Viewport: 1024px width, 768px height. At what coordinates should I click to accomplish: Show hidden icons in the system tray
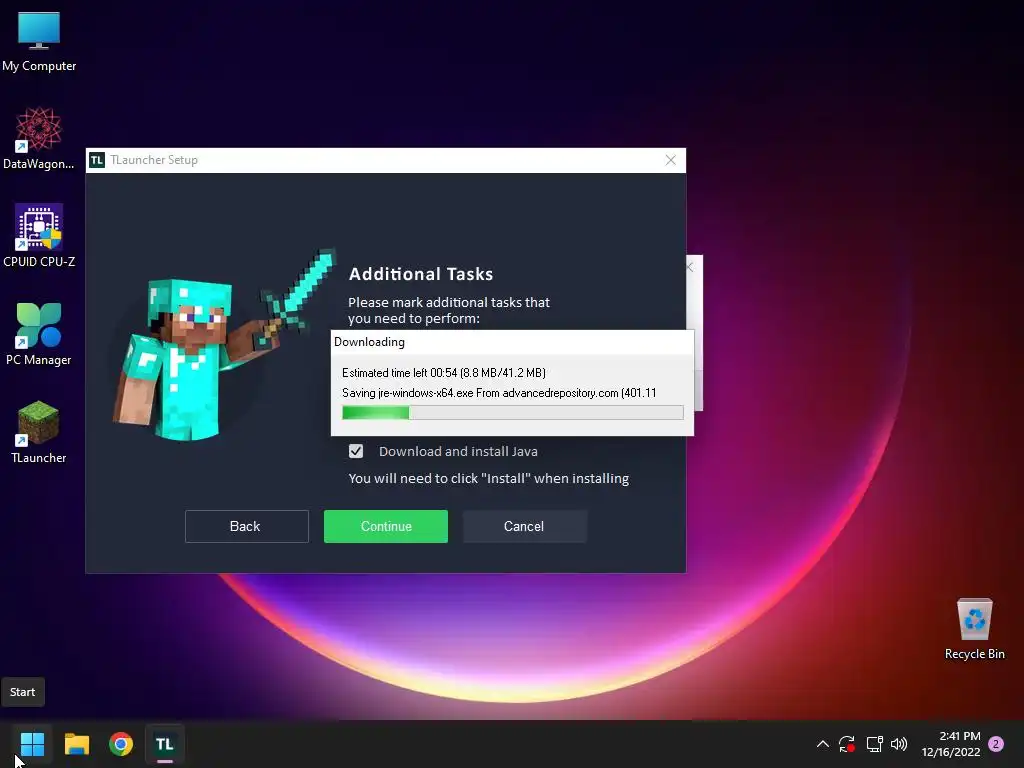pos(823,744)
